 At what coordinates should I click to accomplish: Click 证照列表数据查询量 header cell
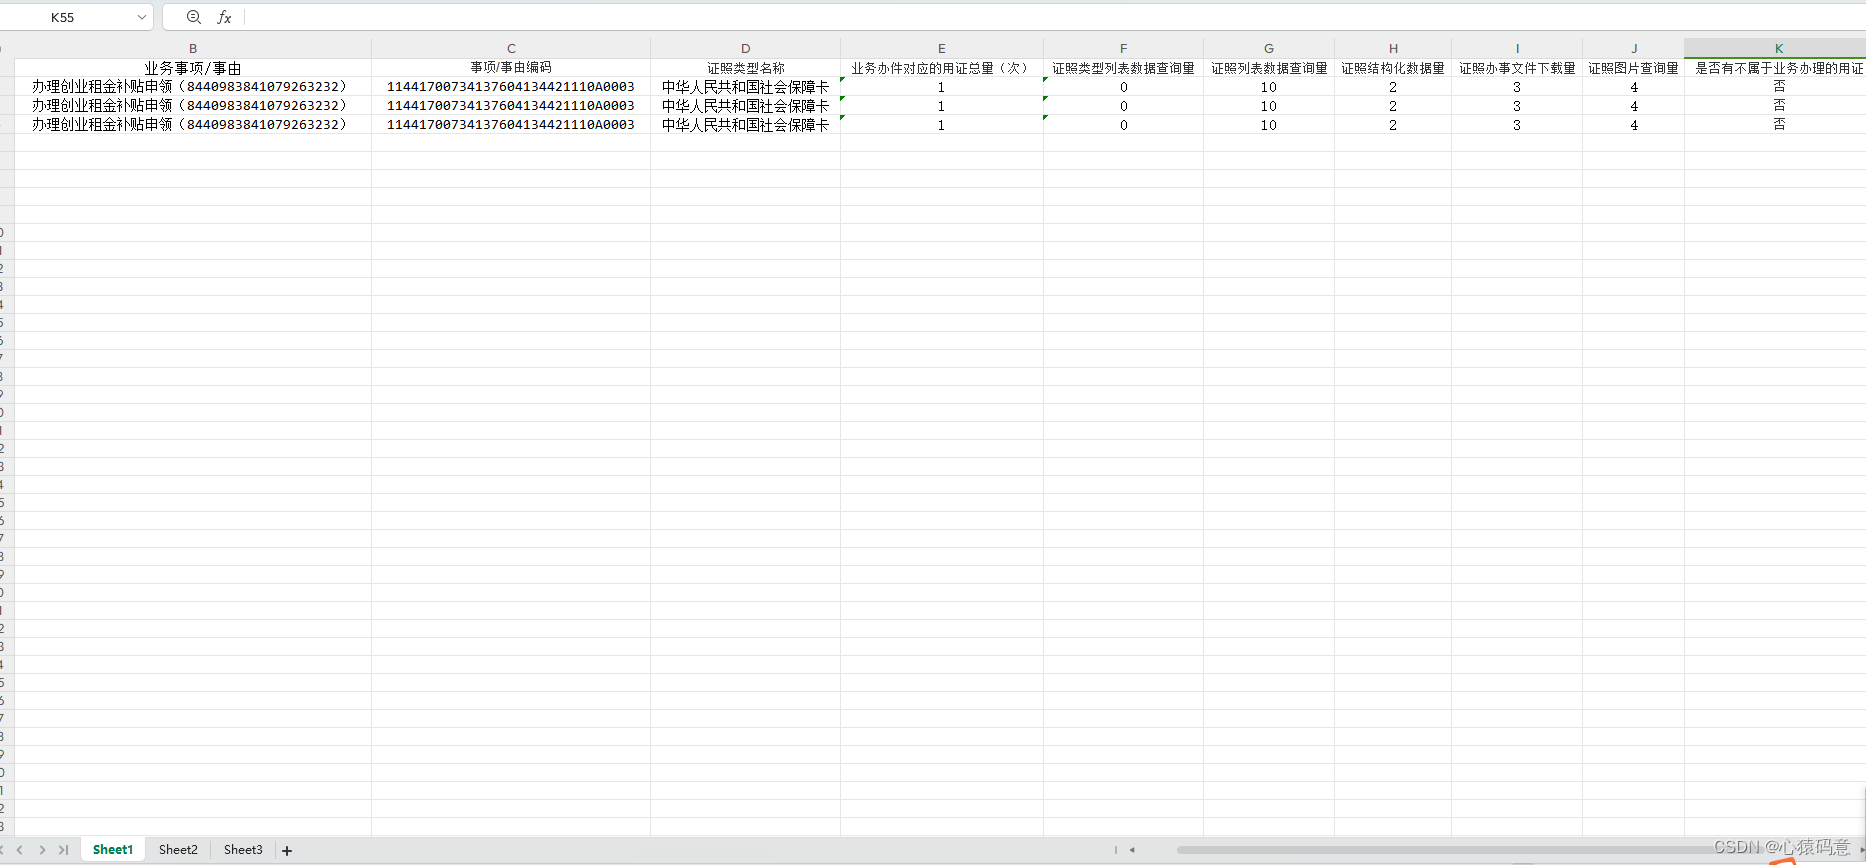1269,68
